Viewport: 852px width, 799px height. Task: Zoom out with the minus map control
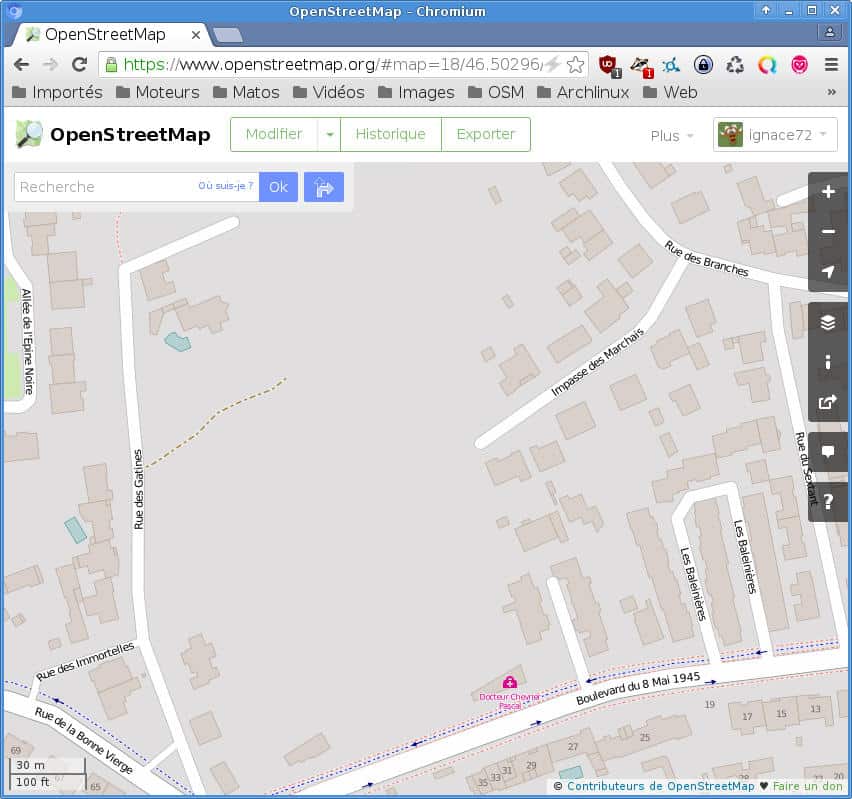pos(828,232)
